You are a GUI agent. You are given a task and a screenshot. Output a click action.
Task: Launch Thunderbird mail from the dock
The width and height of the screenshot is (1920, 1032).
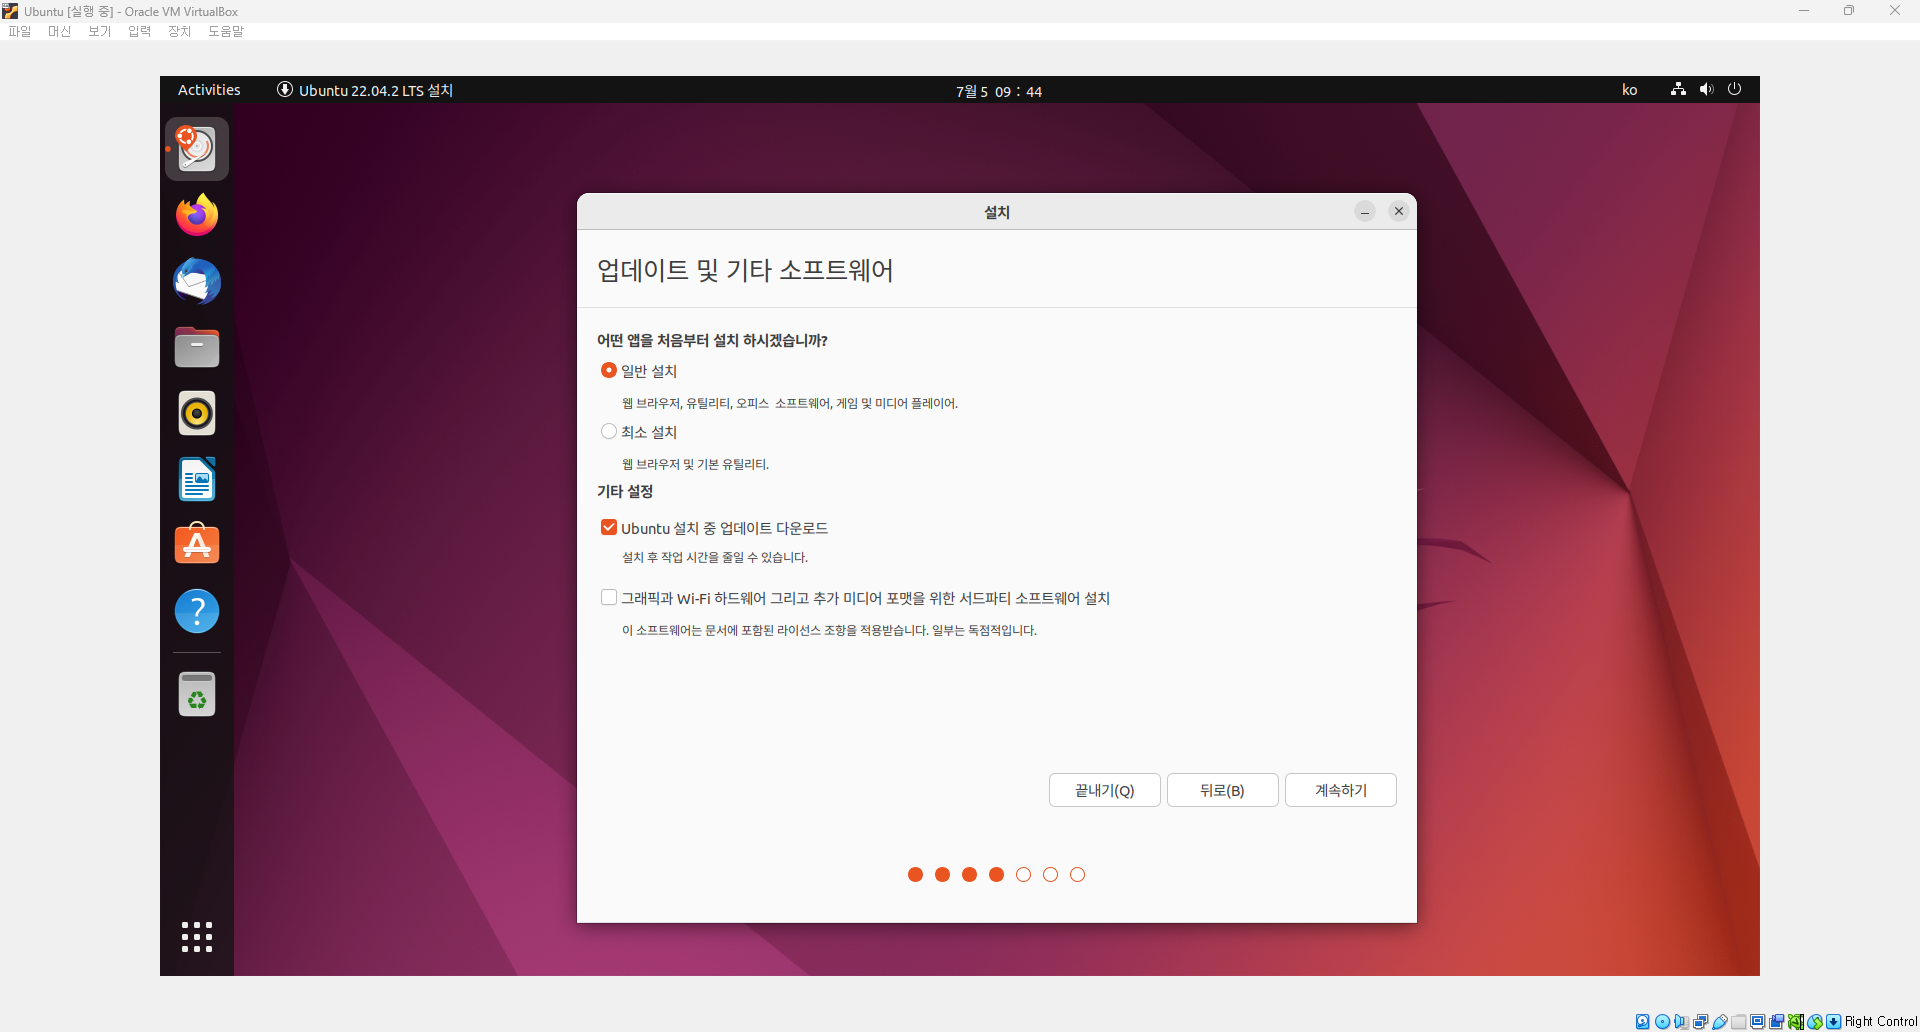pyautogui.click(x=197, y=281)
